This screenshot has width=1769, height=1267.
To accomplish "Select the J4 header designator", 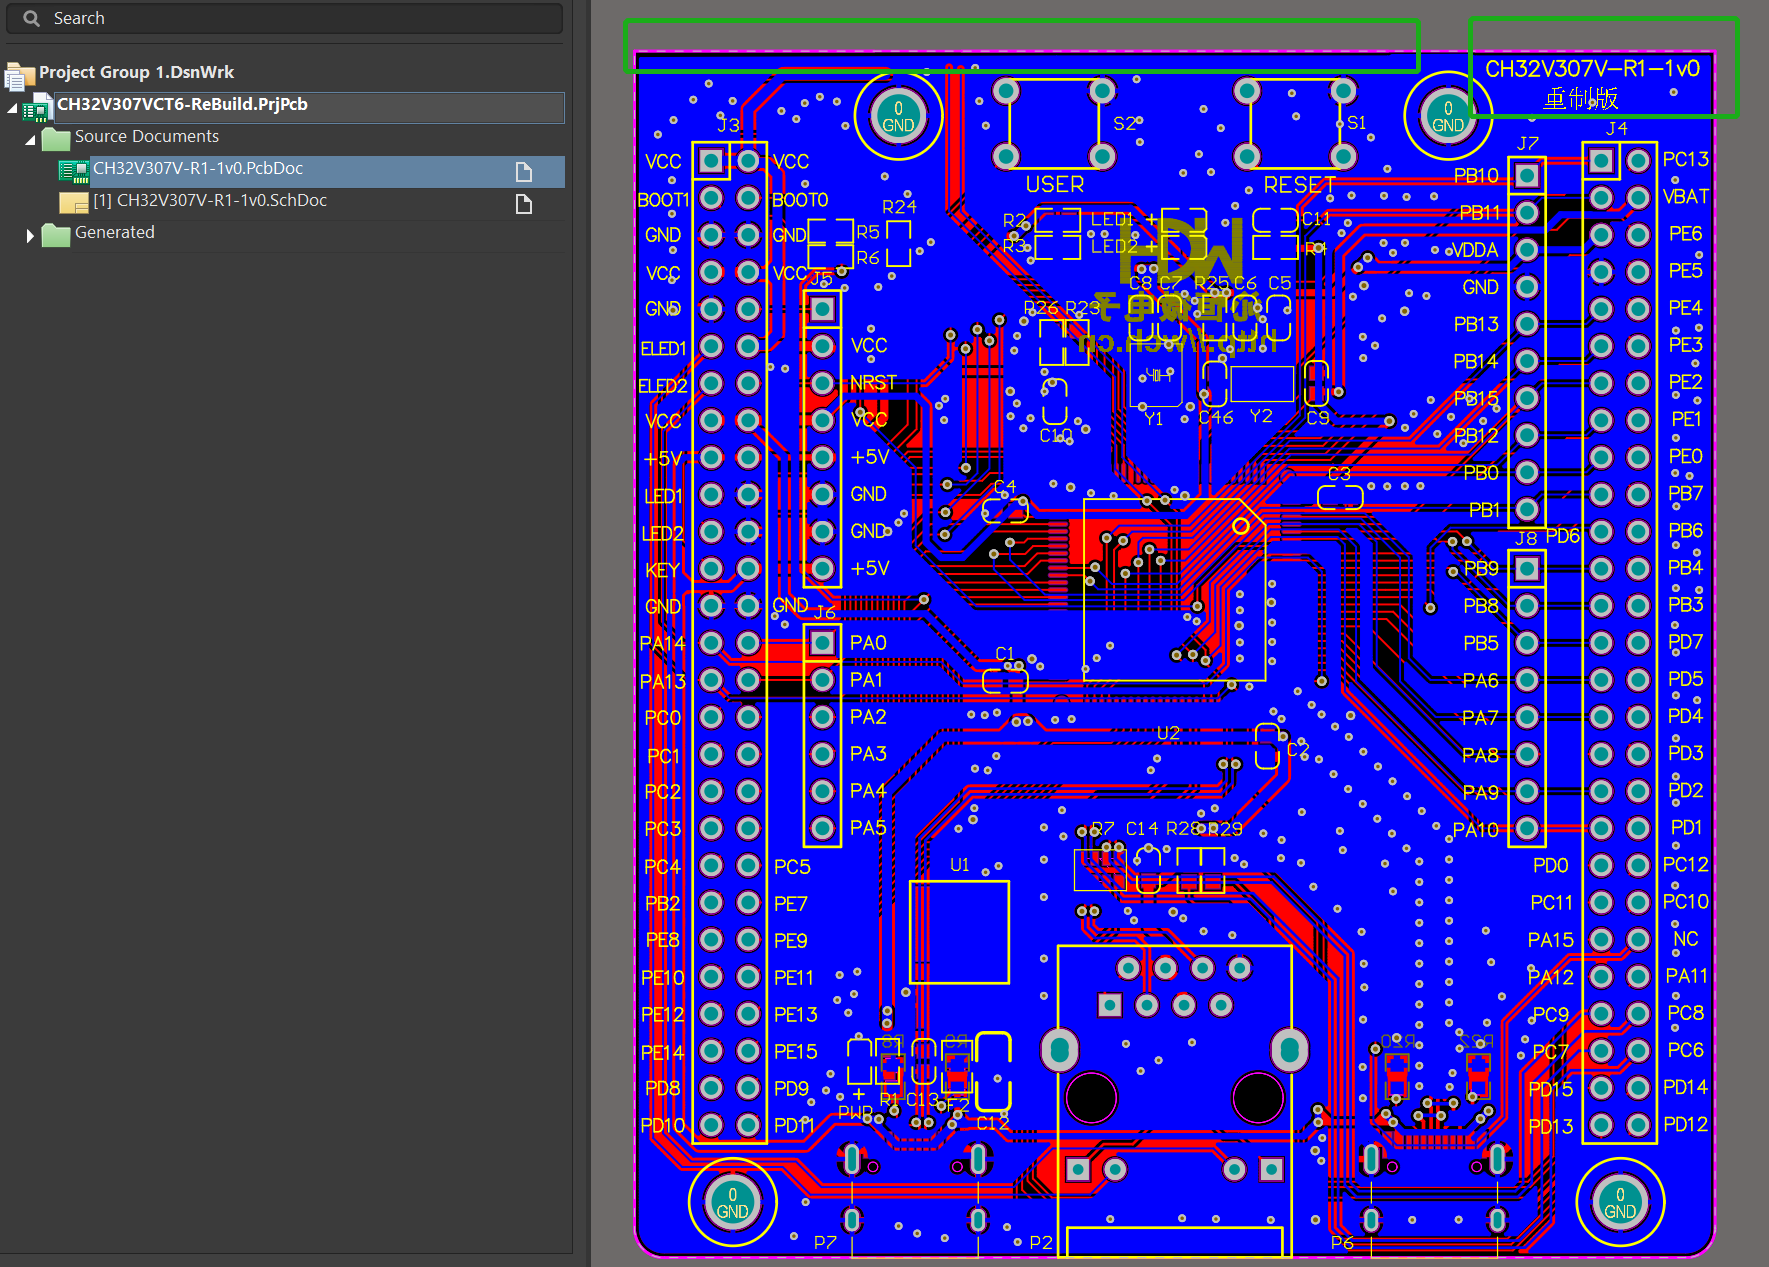I will [1616, 128].
